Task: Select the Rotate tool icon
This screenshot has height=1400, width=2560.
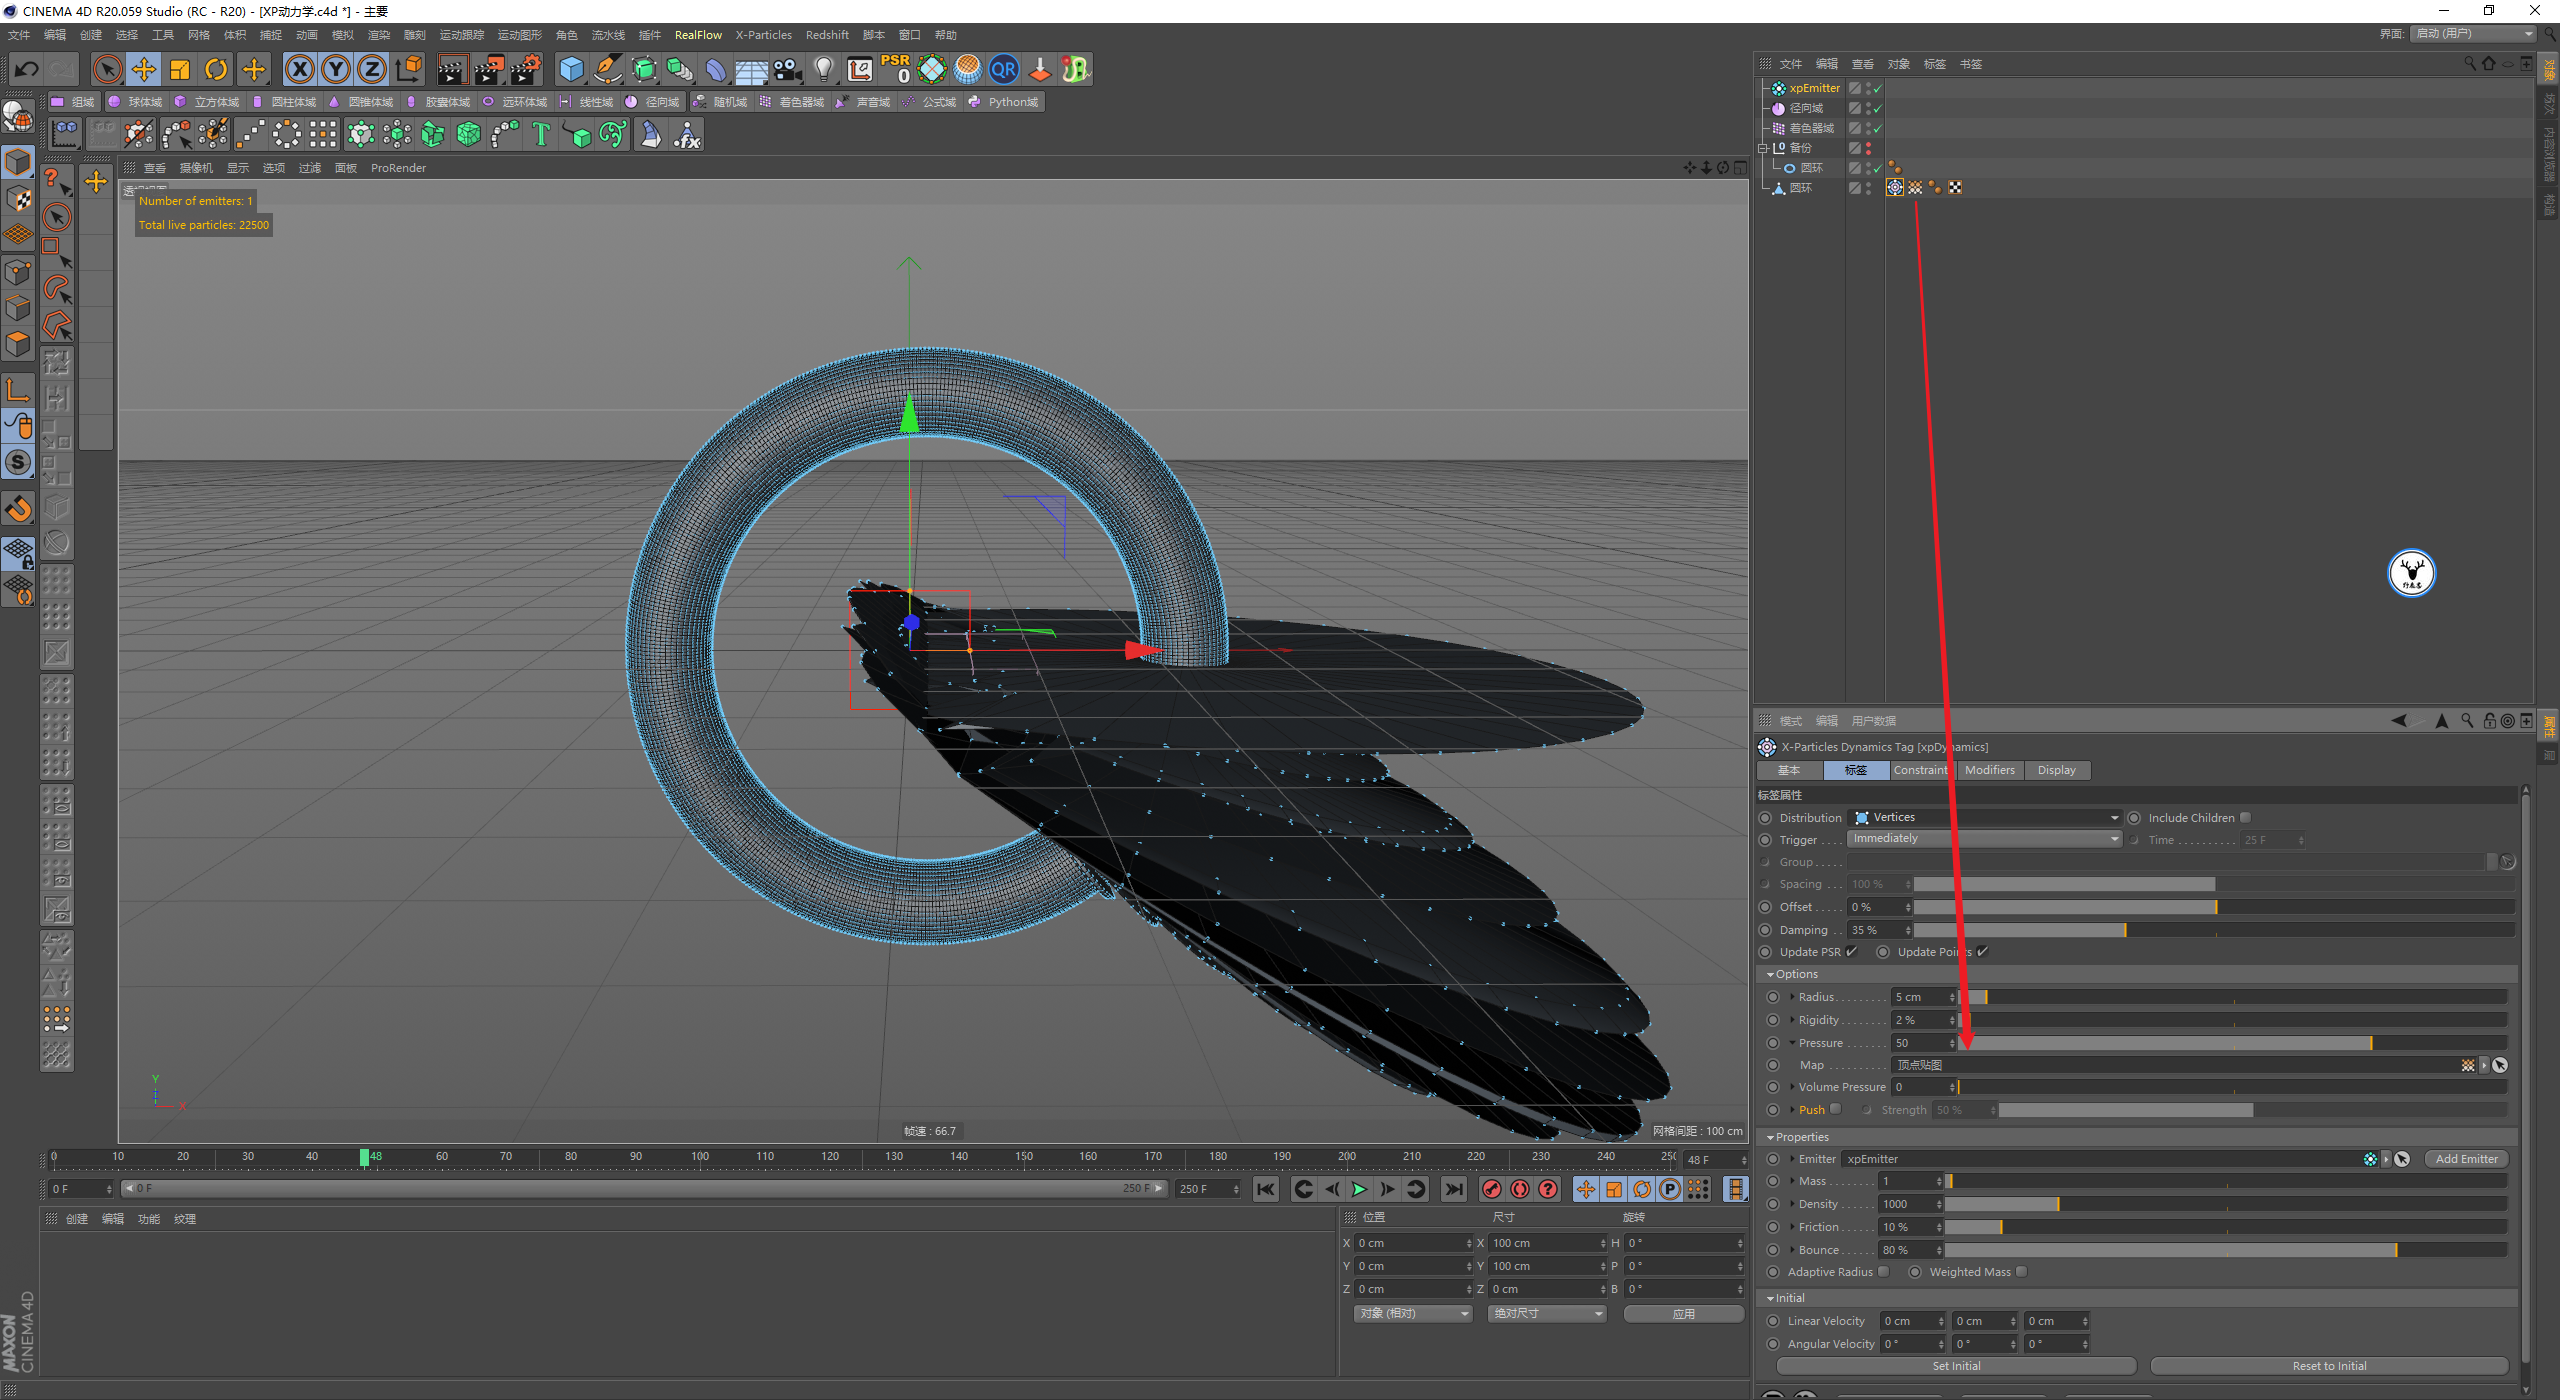Action: [216, 69]
